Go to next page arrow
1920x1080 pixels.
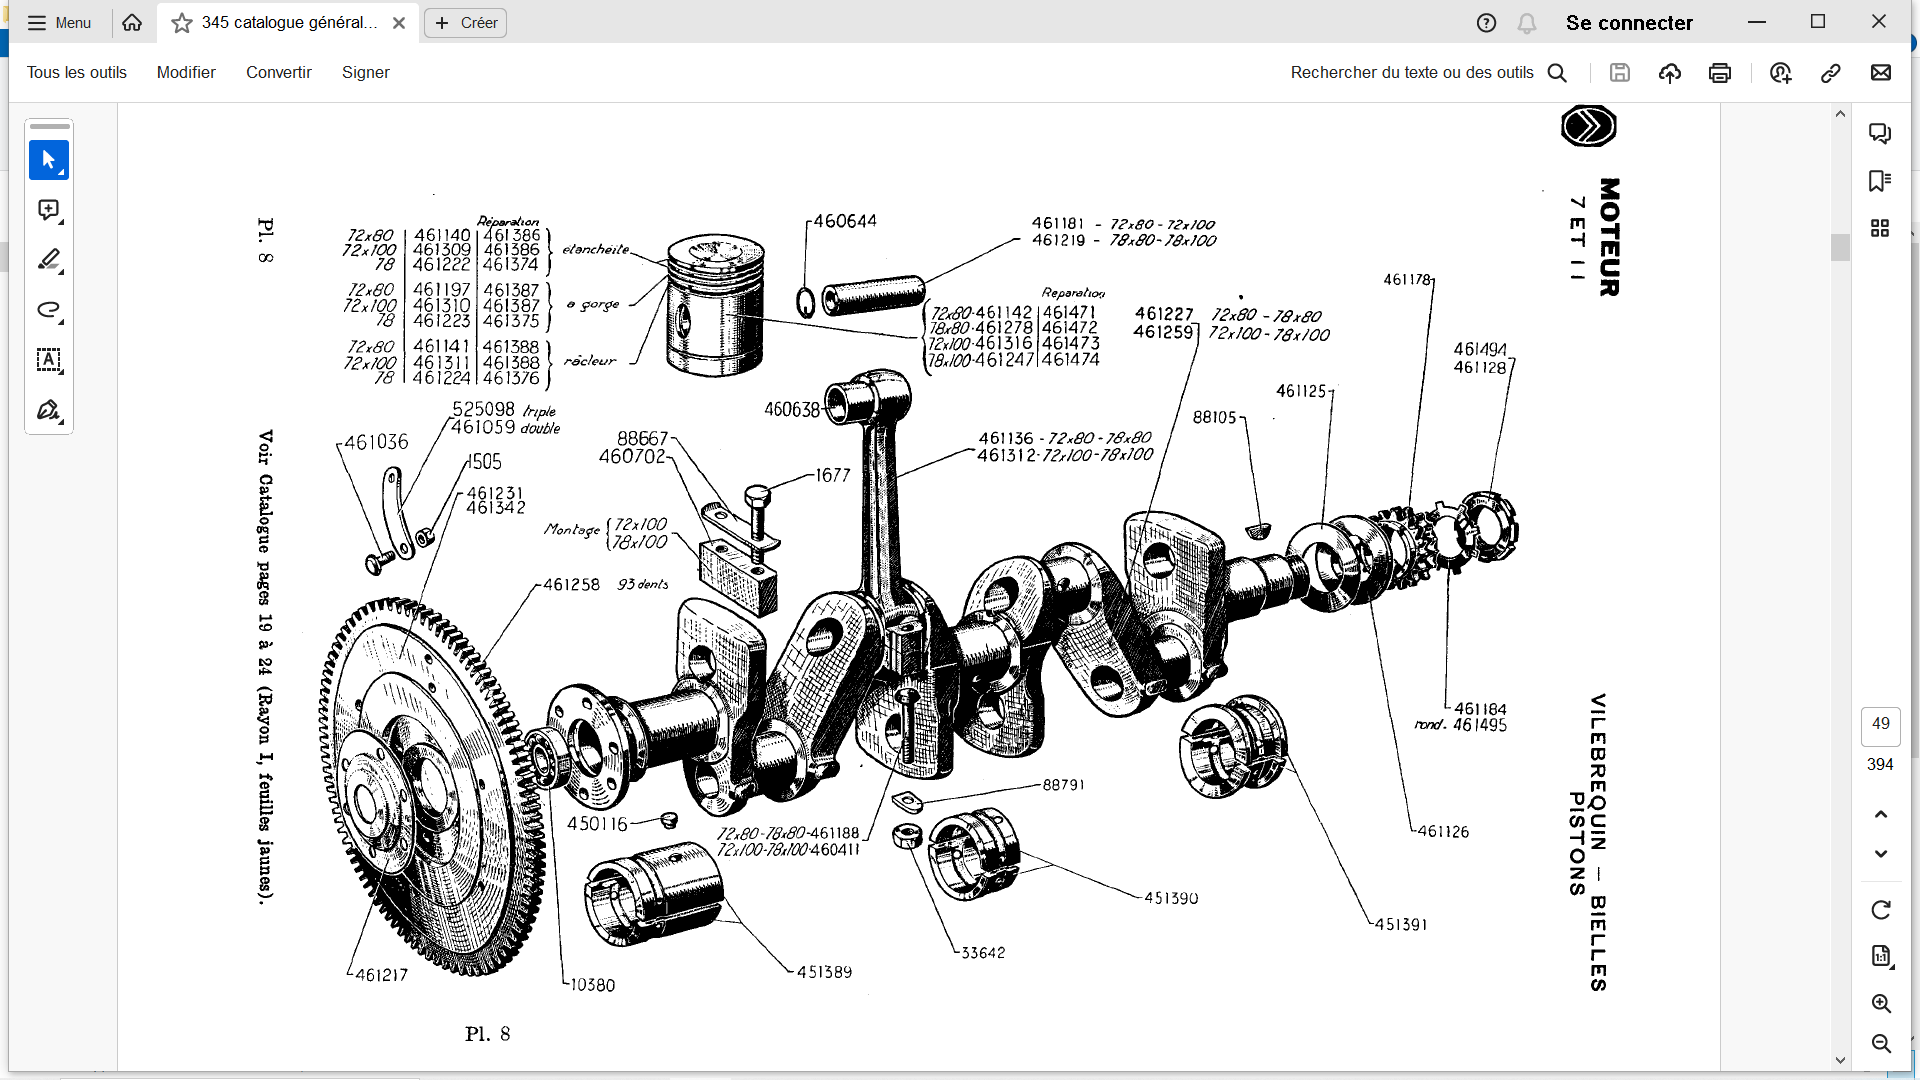[x=1881, y=854]
